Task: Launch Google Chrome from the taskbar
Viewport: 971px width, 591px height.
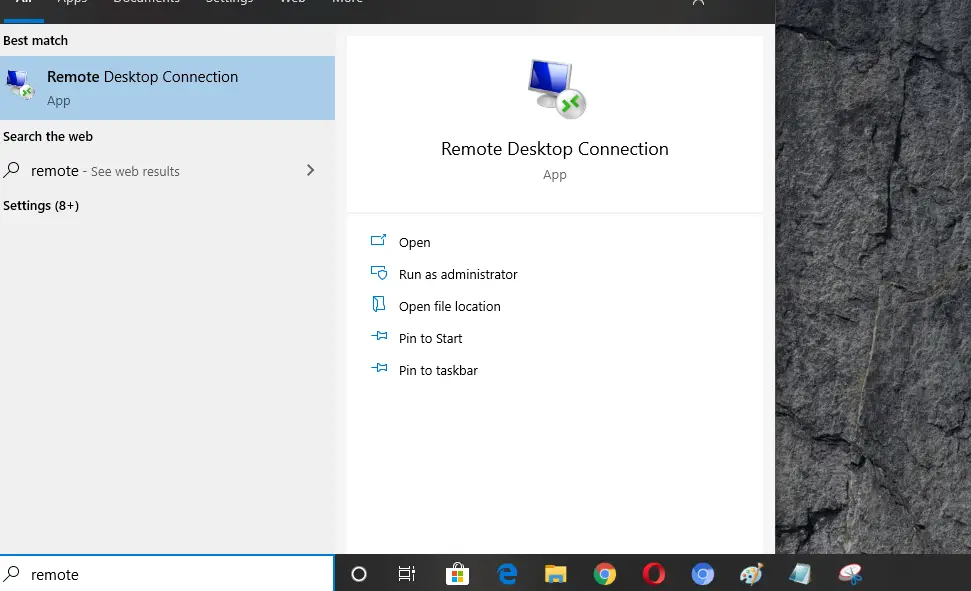Action: point(604,574)
